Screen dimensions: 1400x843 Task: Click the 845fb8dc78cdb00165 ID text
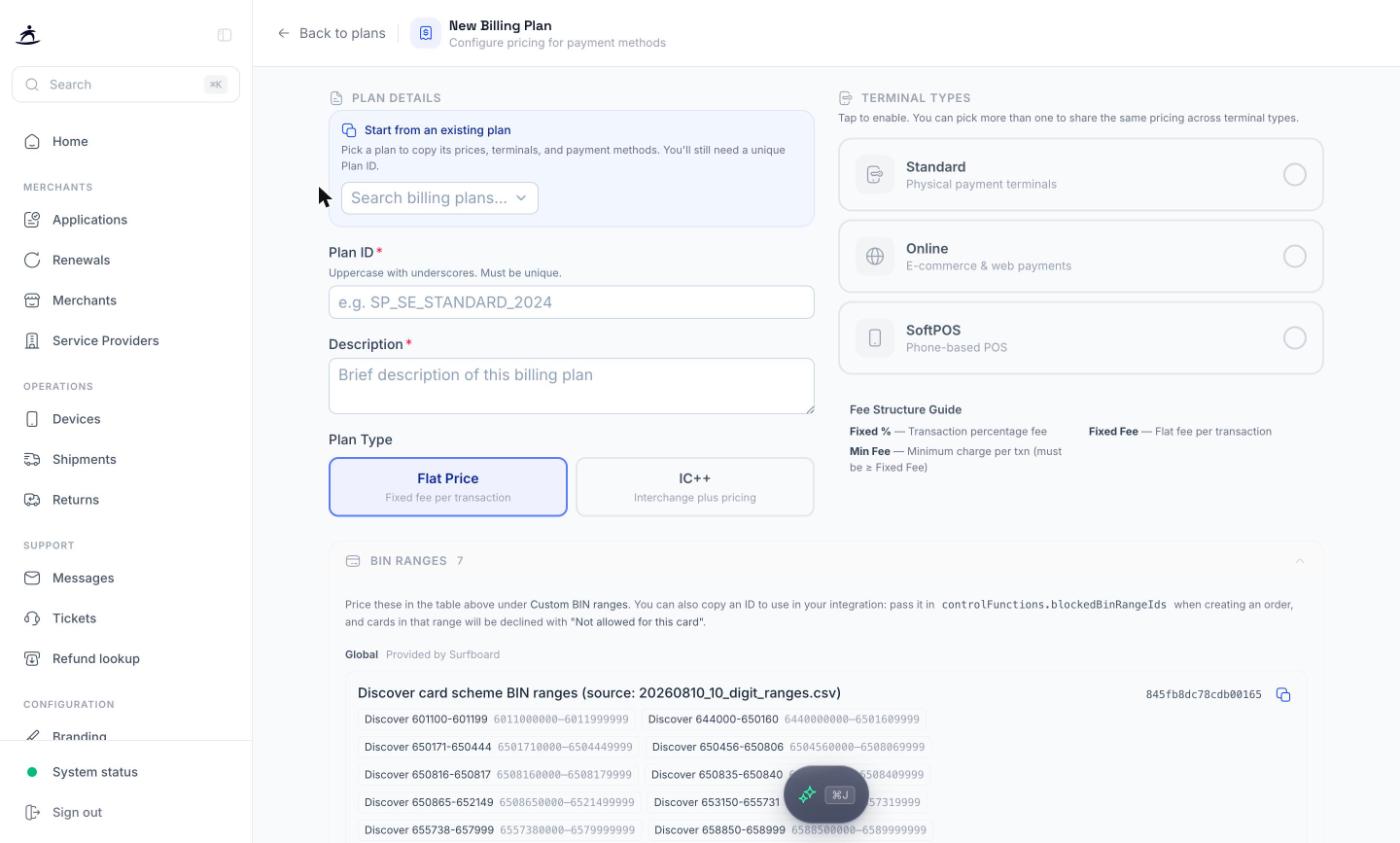(x=1203, y=695)
